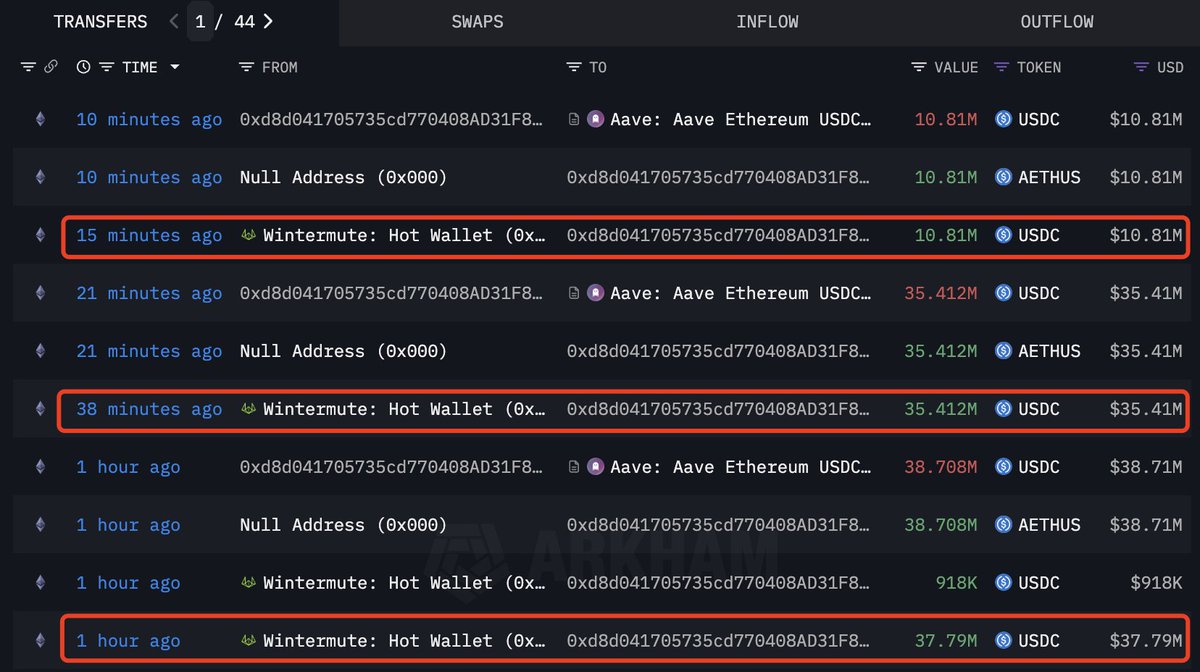Click contract document icon in 38.708M Aave row
This screenshot has width=1200, height=672.
click(574, 467)
